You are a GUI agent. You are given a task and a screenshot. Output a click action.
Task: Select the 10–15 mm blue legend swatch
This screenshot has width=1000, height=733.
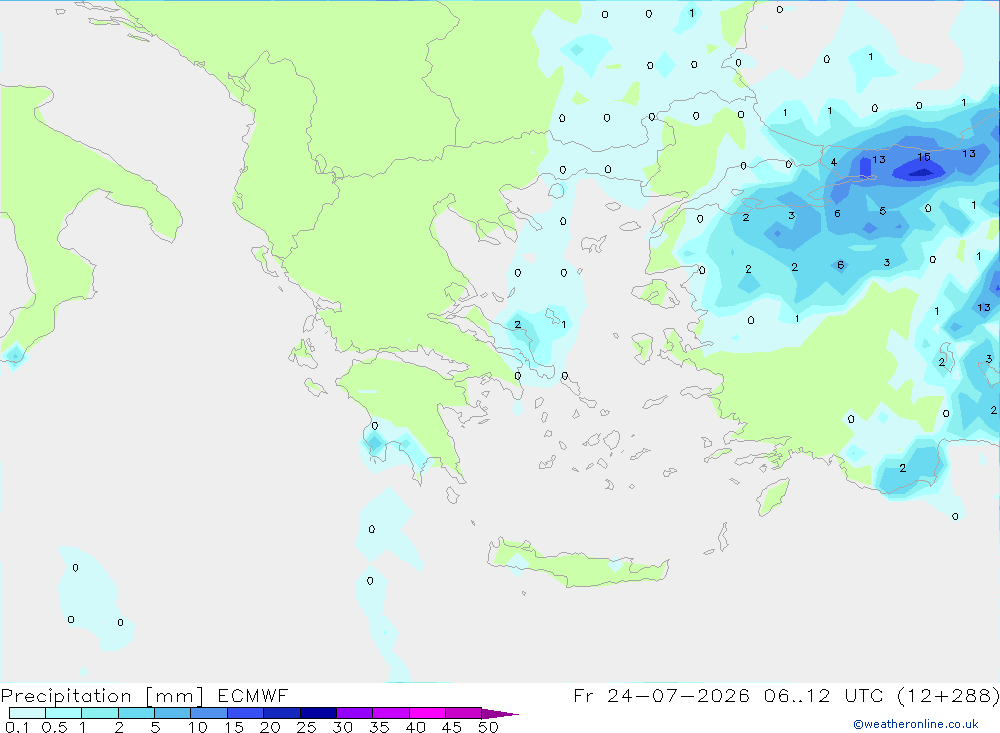(209, 713)
